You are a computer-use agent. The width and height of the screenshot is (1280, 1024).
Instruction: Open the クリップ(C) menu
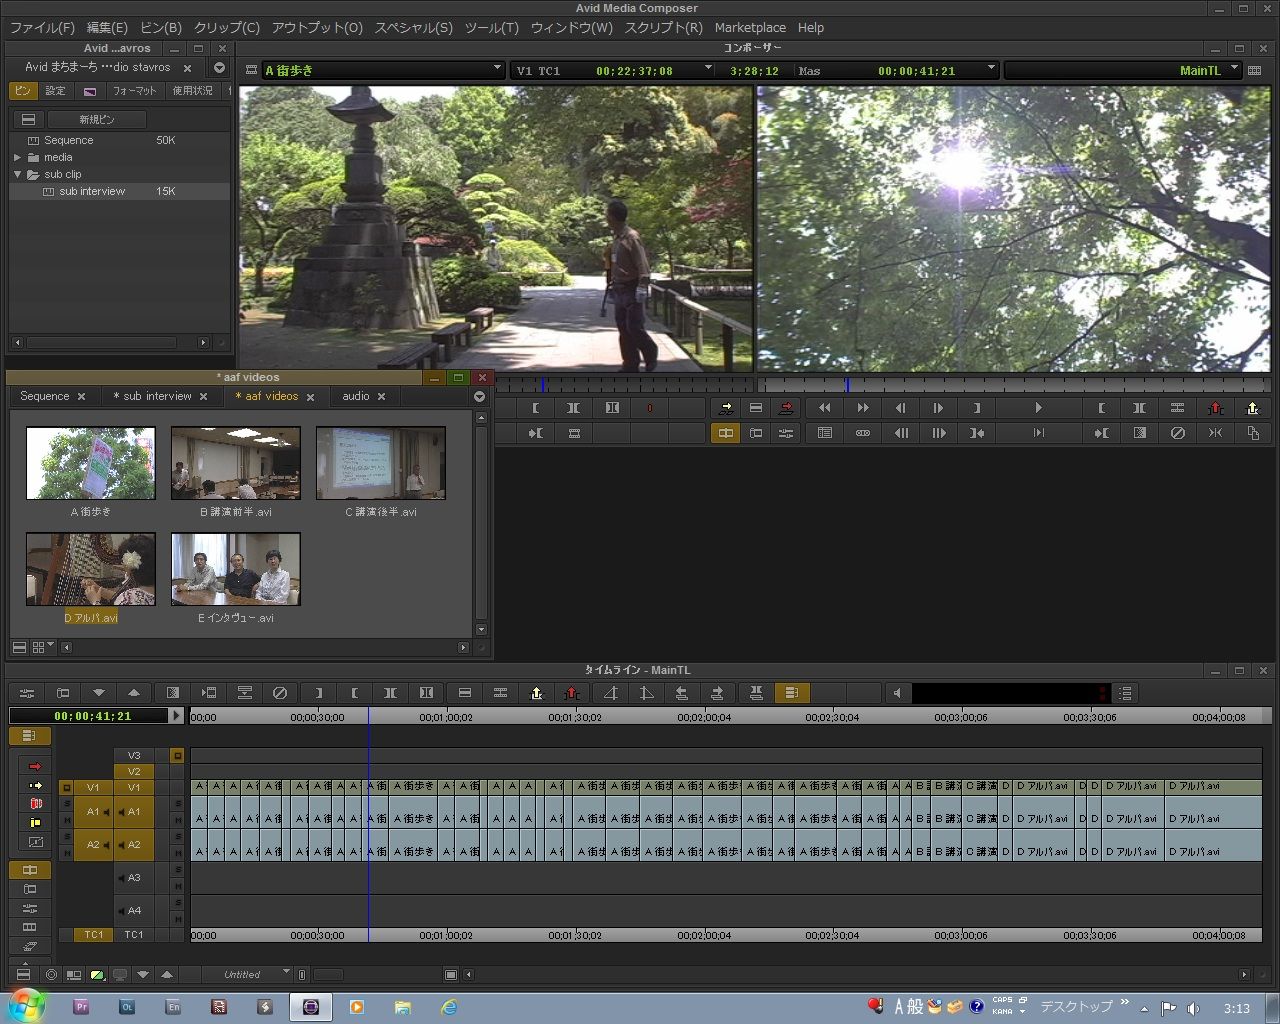pos(226,28)
